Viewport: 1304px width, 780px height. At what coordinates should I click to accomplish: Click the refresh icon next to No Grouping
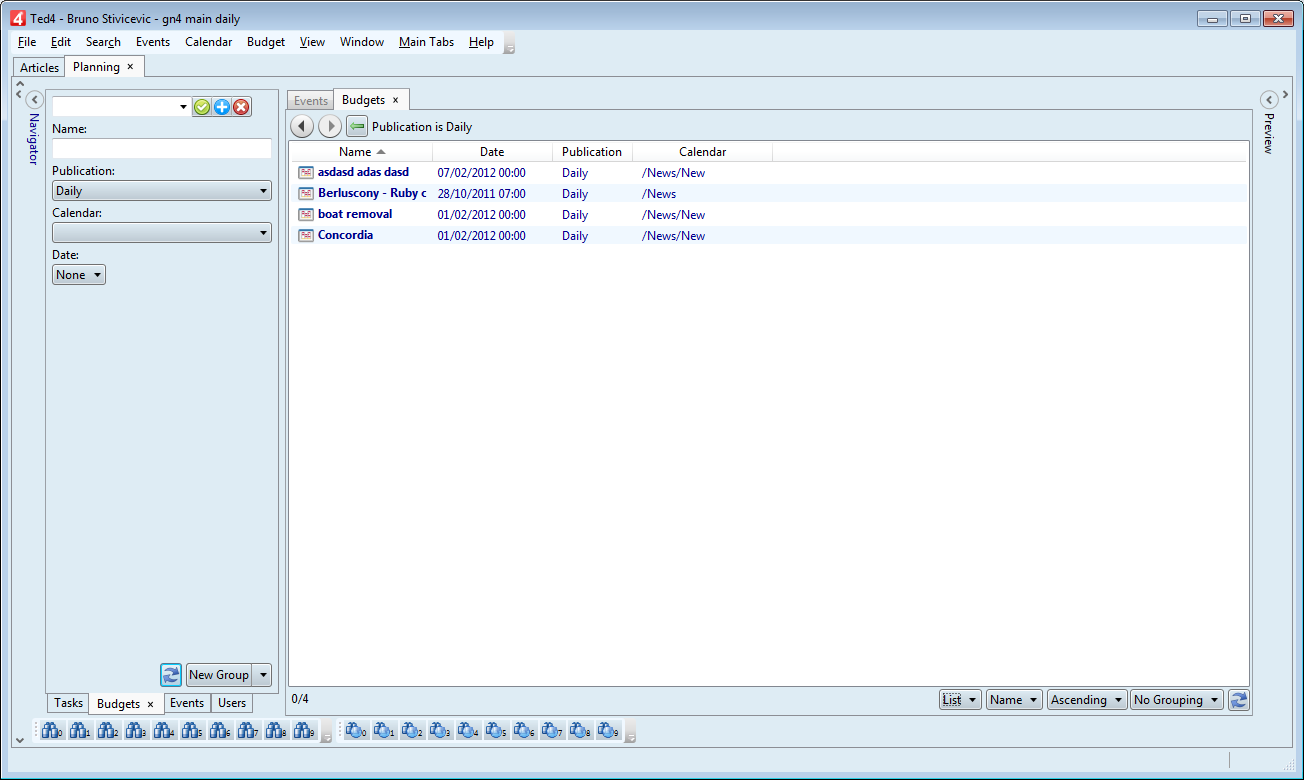coord(1239,700)
